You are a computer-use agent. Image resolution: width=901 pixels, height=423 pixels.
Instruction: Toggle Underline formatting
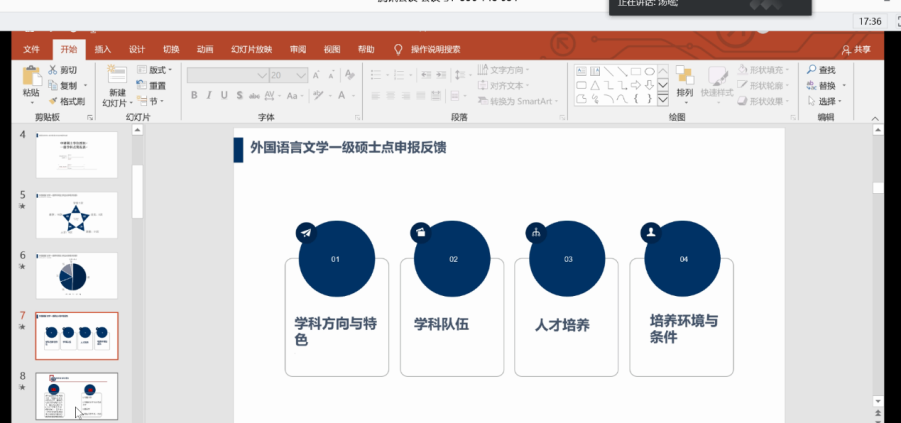[224, 96]
